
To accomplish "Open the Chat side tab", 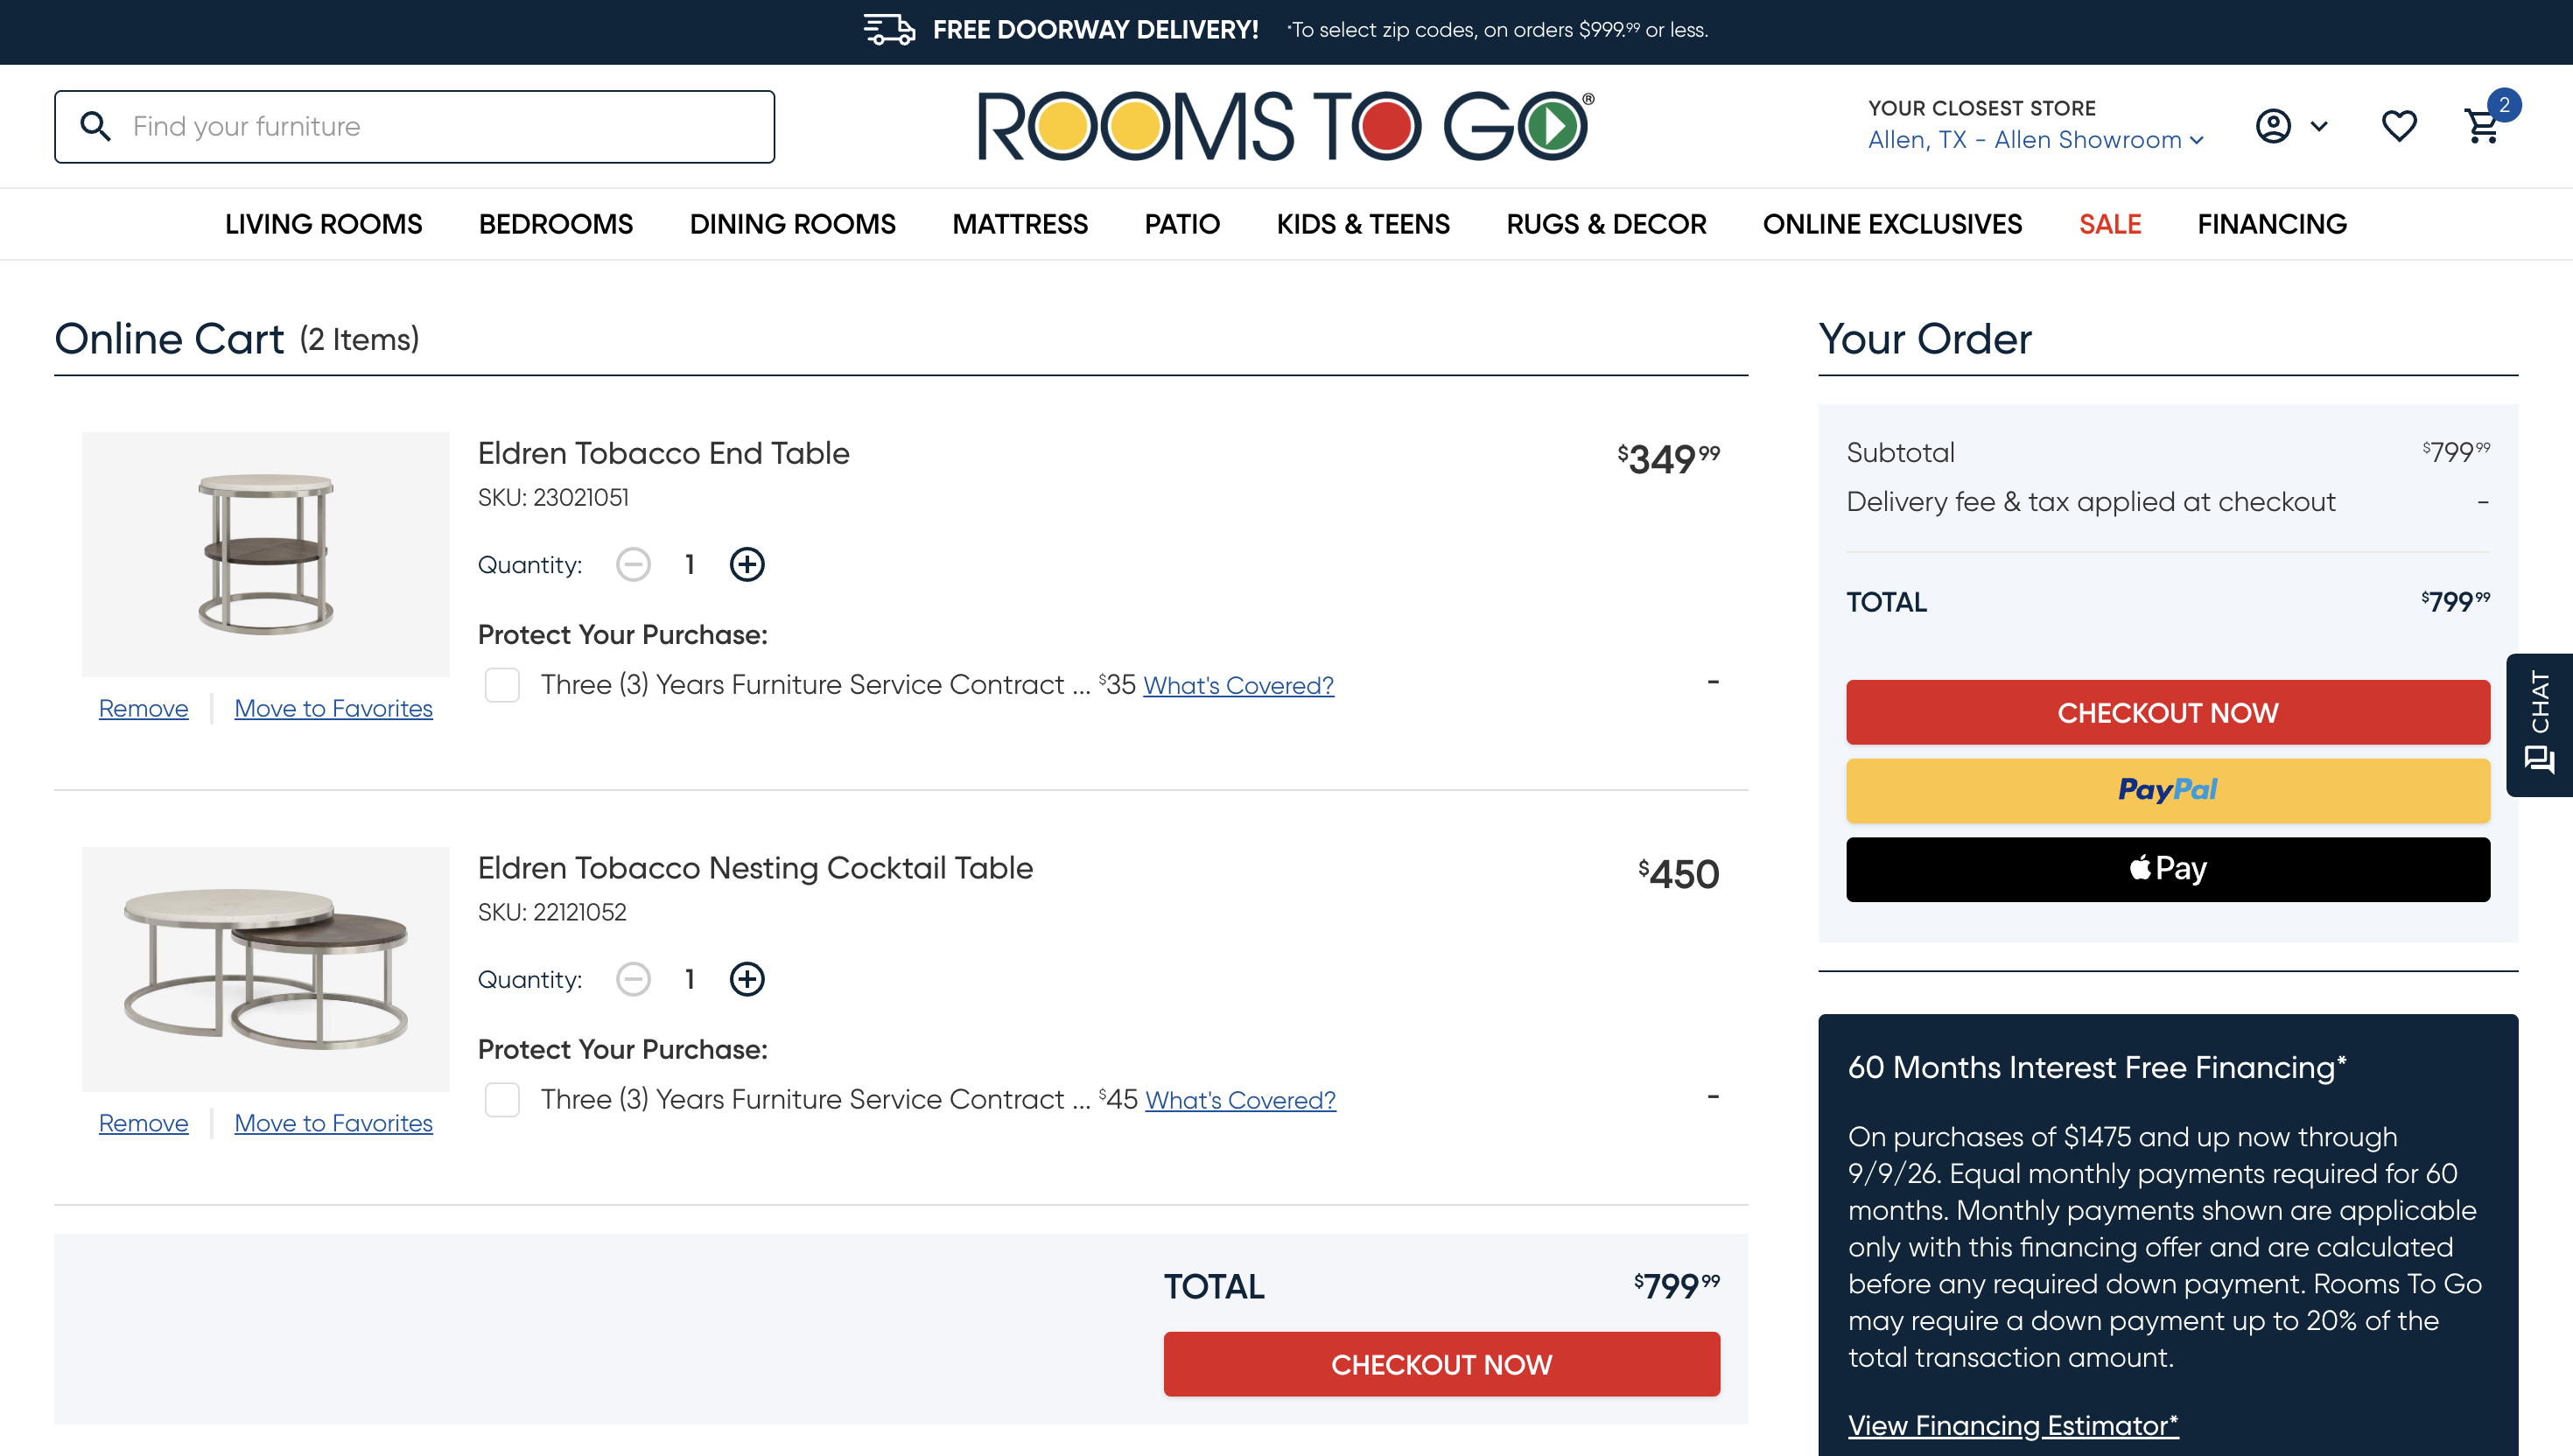I will pyautogui.click(x=2539, y=725).
